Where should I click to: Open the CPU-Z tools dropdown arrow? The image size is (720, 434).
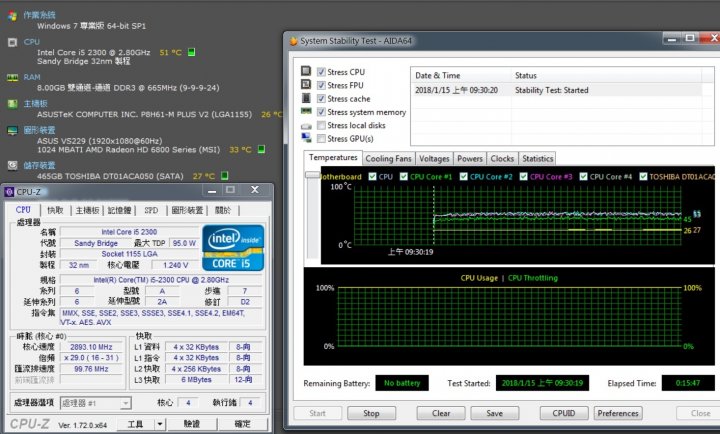(x=160, y=423)
